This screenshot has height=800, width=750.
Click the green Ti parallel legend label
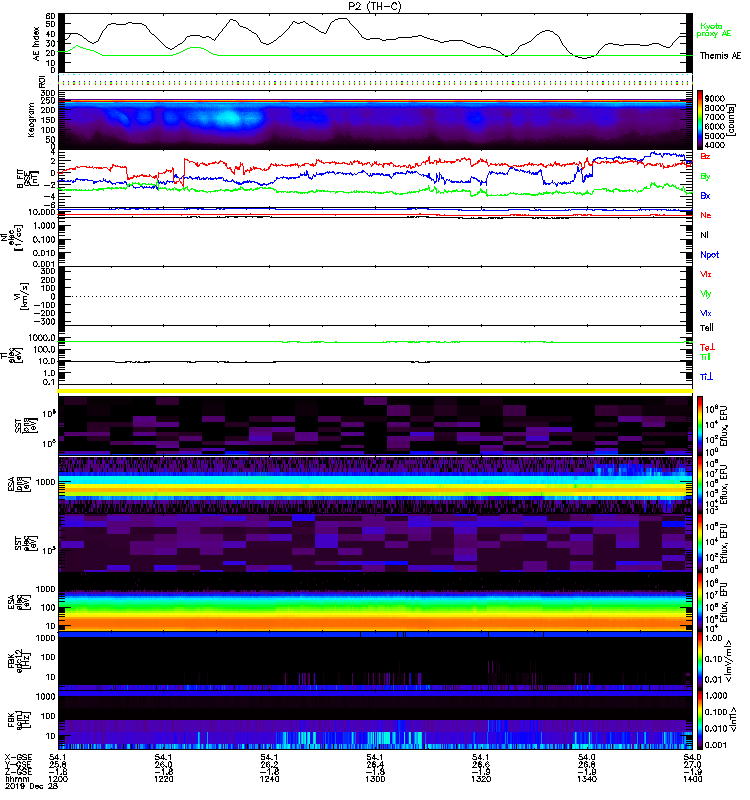[705, 357]
